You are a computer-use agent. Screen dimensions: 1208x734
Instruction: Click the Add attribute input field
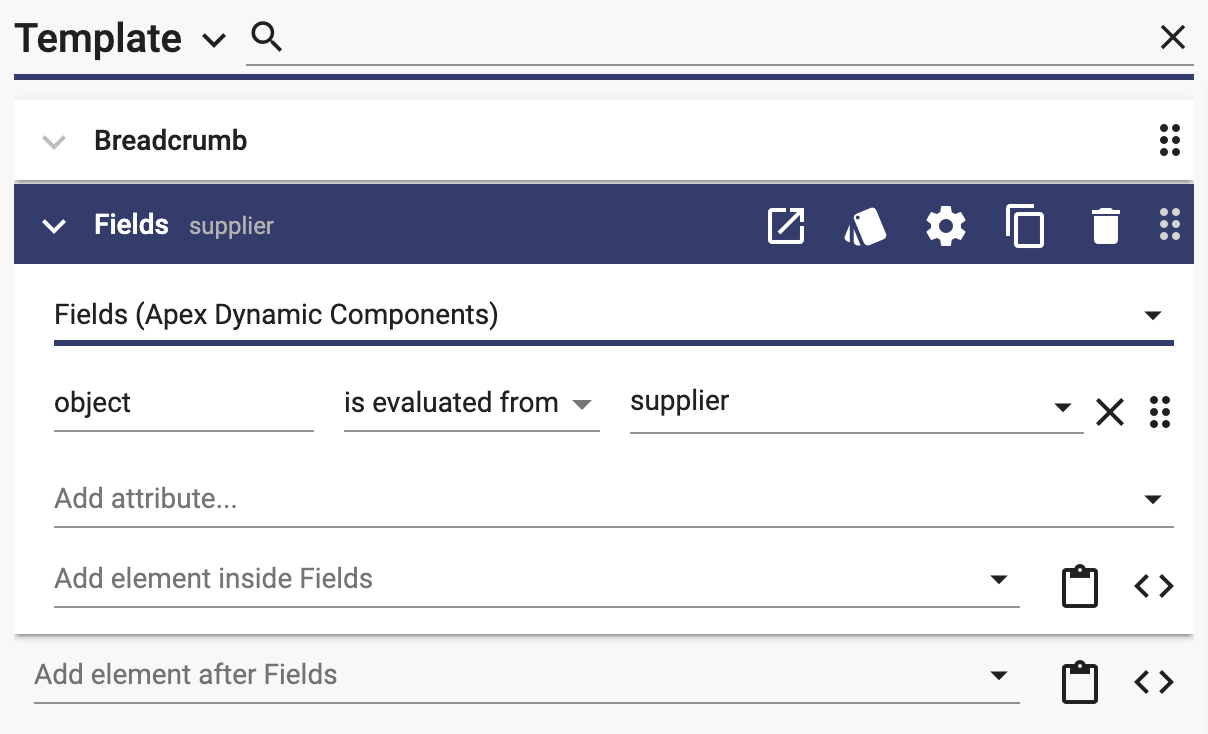613,498
